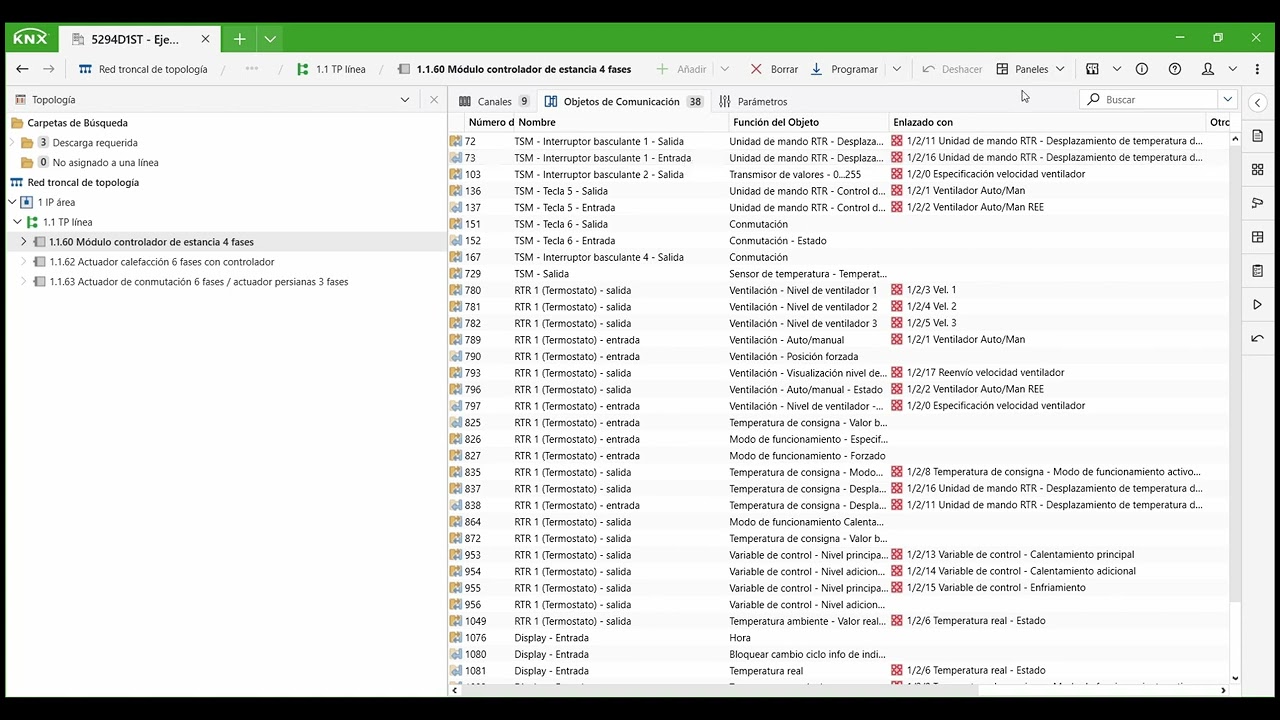This screenshot has width=1280, height=720.
Task: Sort by the Número column header
Action: pos(490,122)
